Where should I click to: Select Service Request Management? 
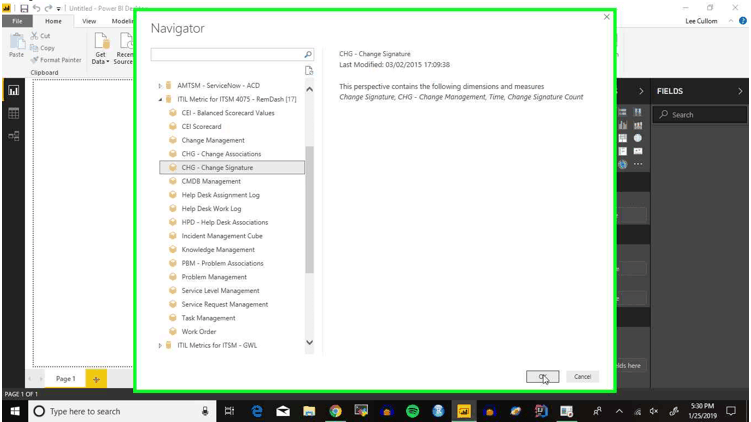coord(225,304)
